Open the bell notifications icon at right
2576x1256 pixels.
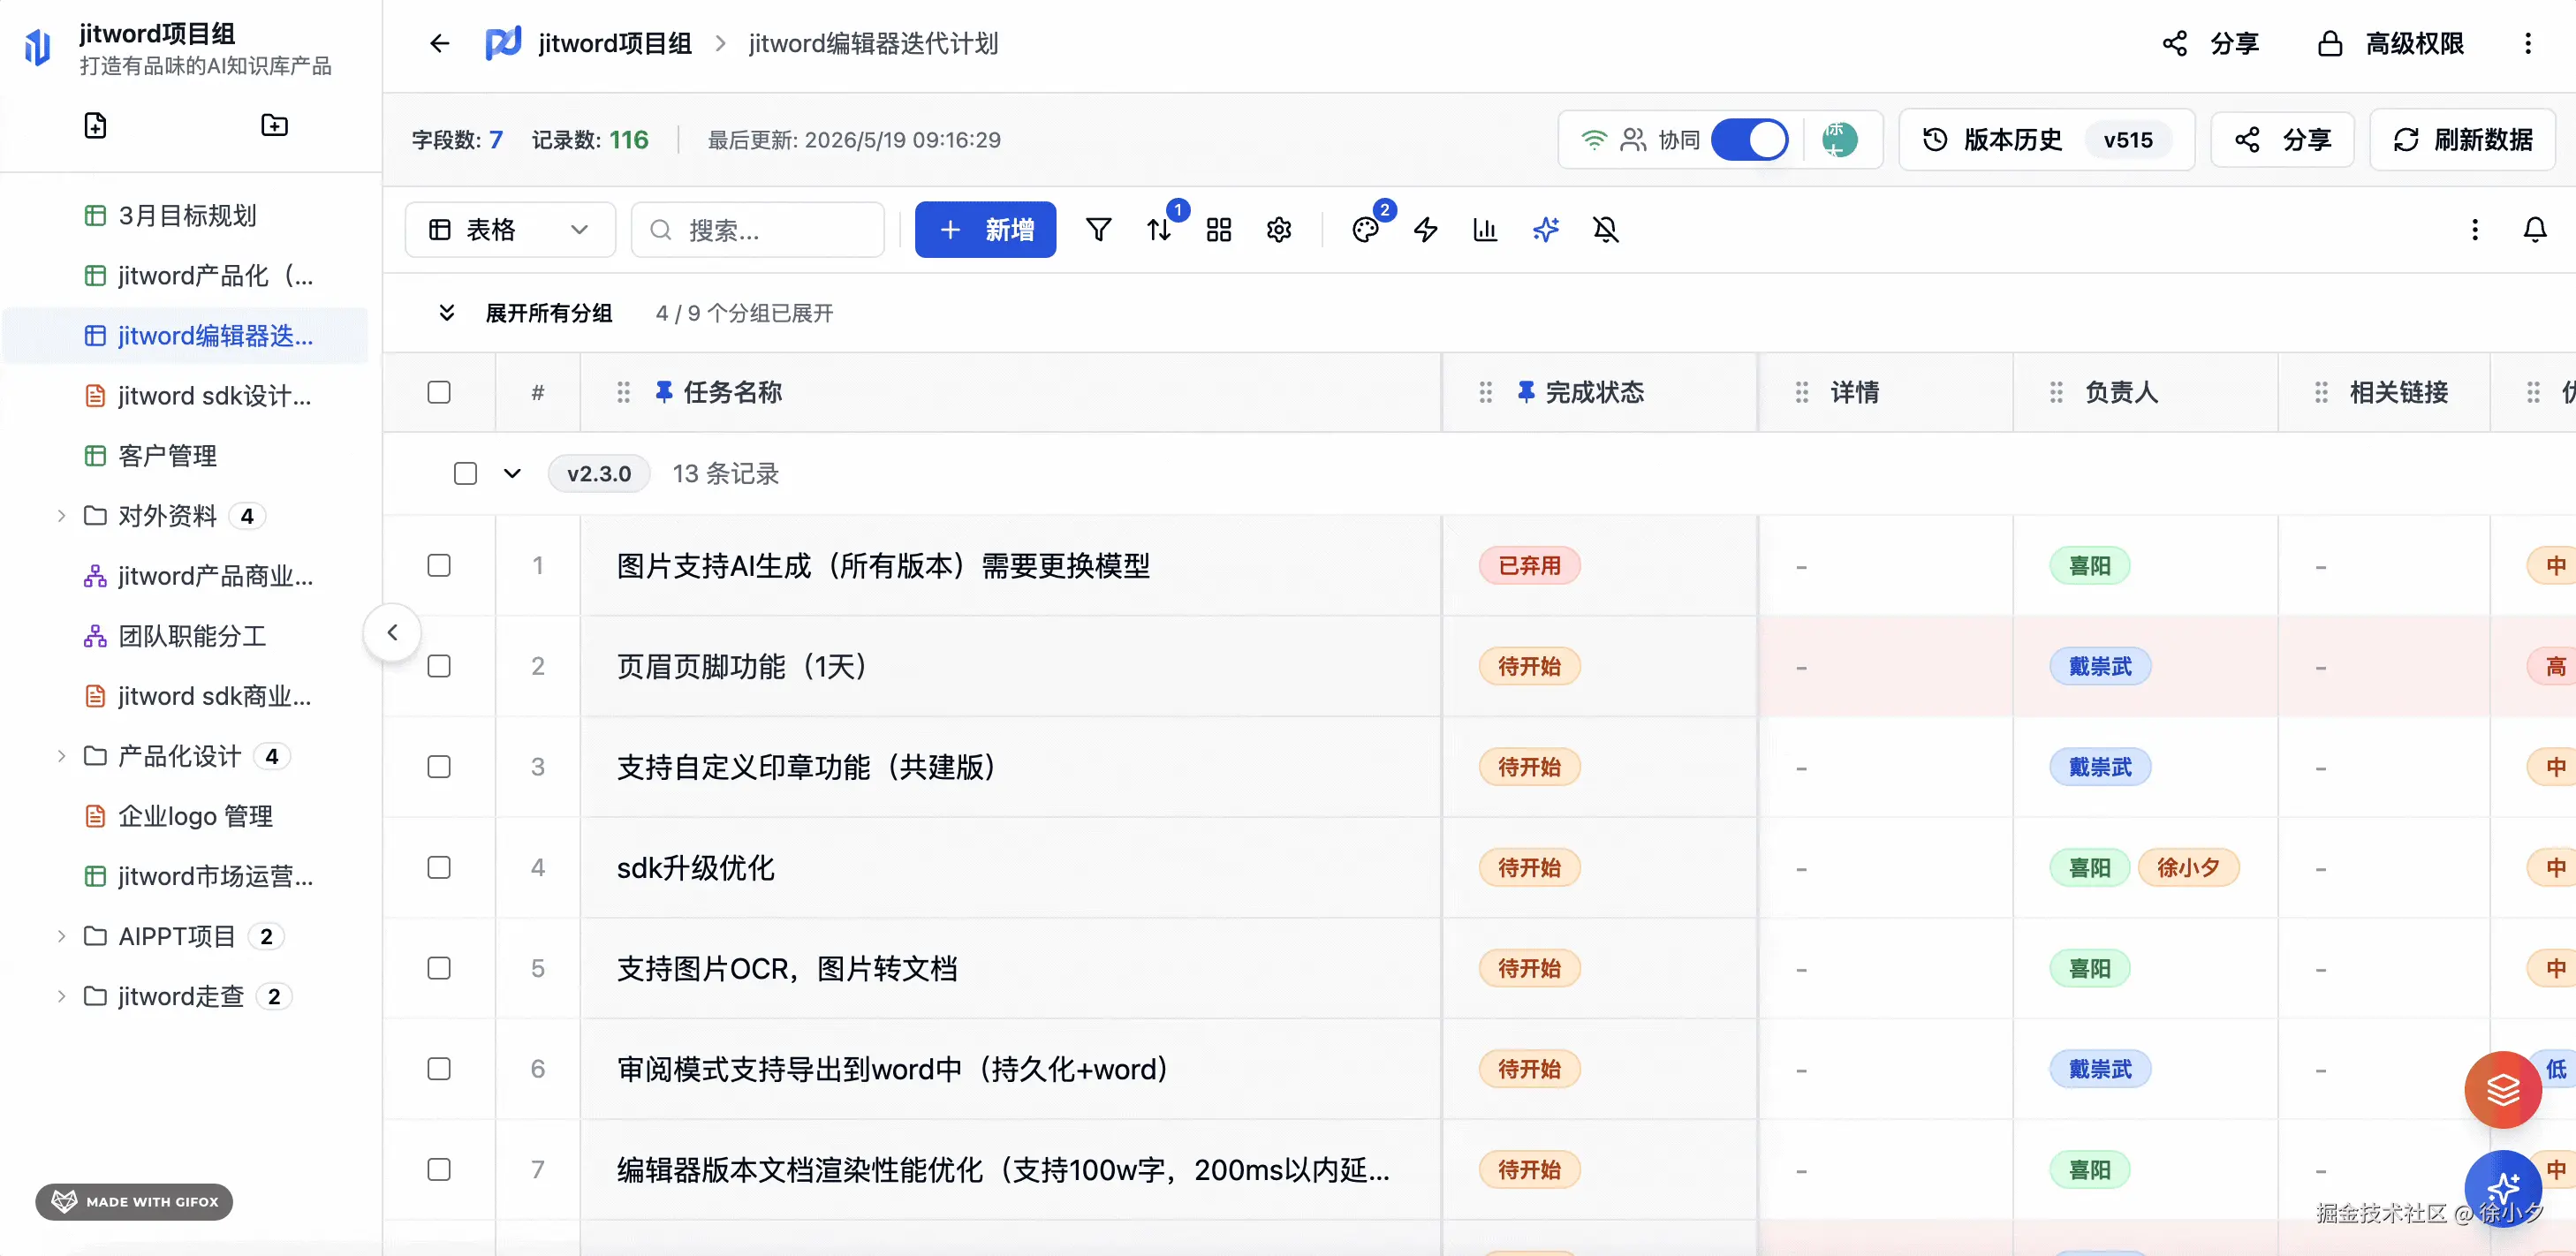[2534, 230]
